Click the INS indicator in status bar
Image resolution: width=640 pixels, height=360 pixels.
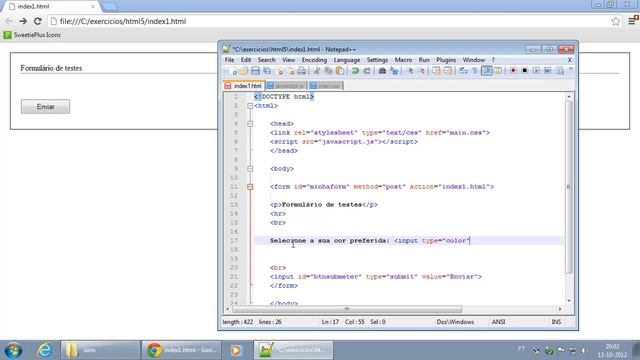[x=556, y=322]
